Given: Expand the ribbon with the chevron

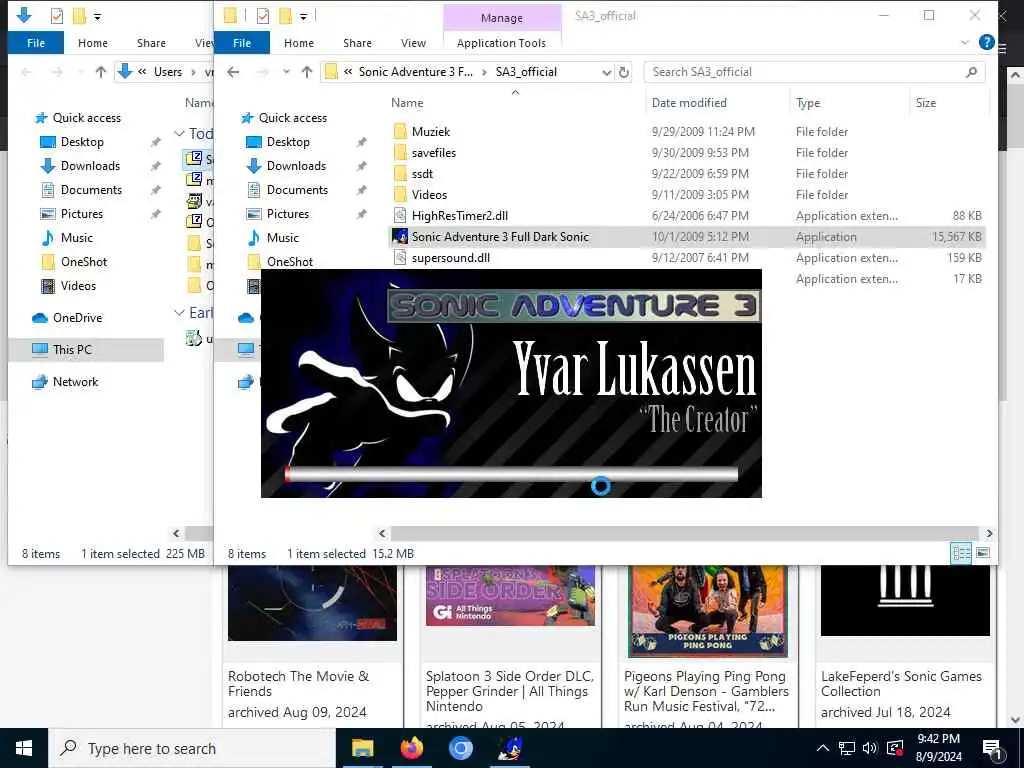Looking at the screenshot, I should coord(965,42).
